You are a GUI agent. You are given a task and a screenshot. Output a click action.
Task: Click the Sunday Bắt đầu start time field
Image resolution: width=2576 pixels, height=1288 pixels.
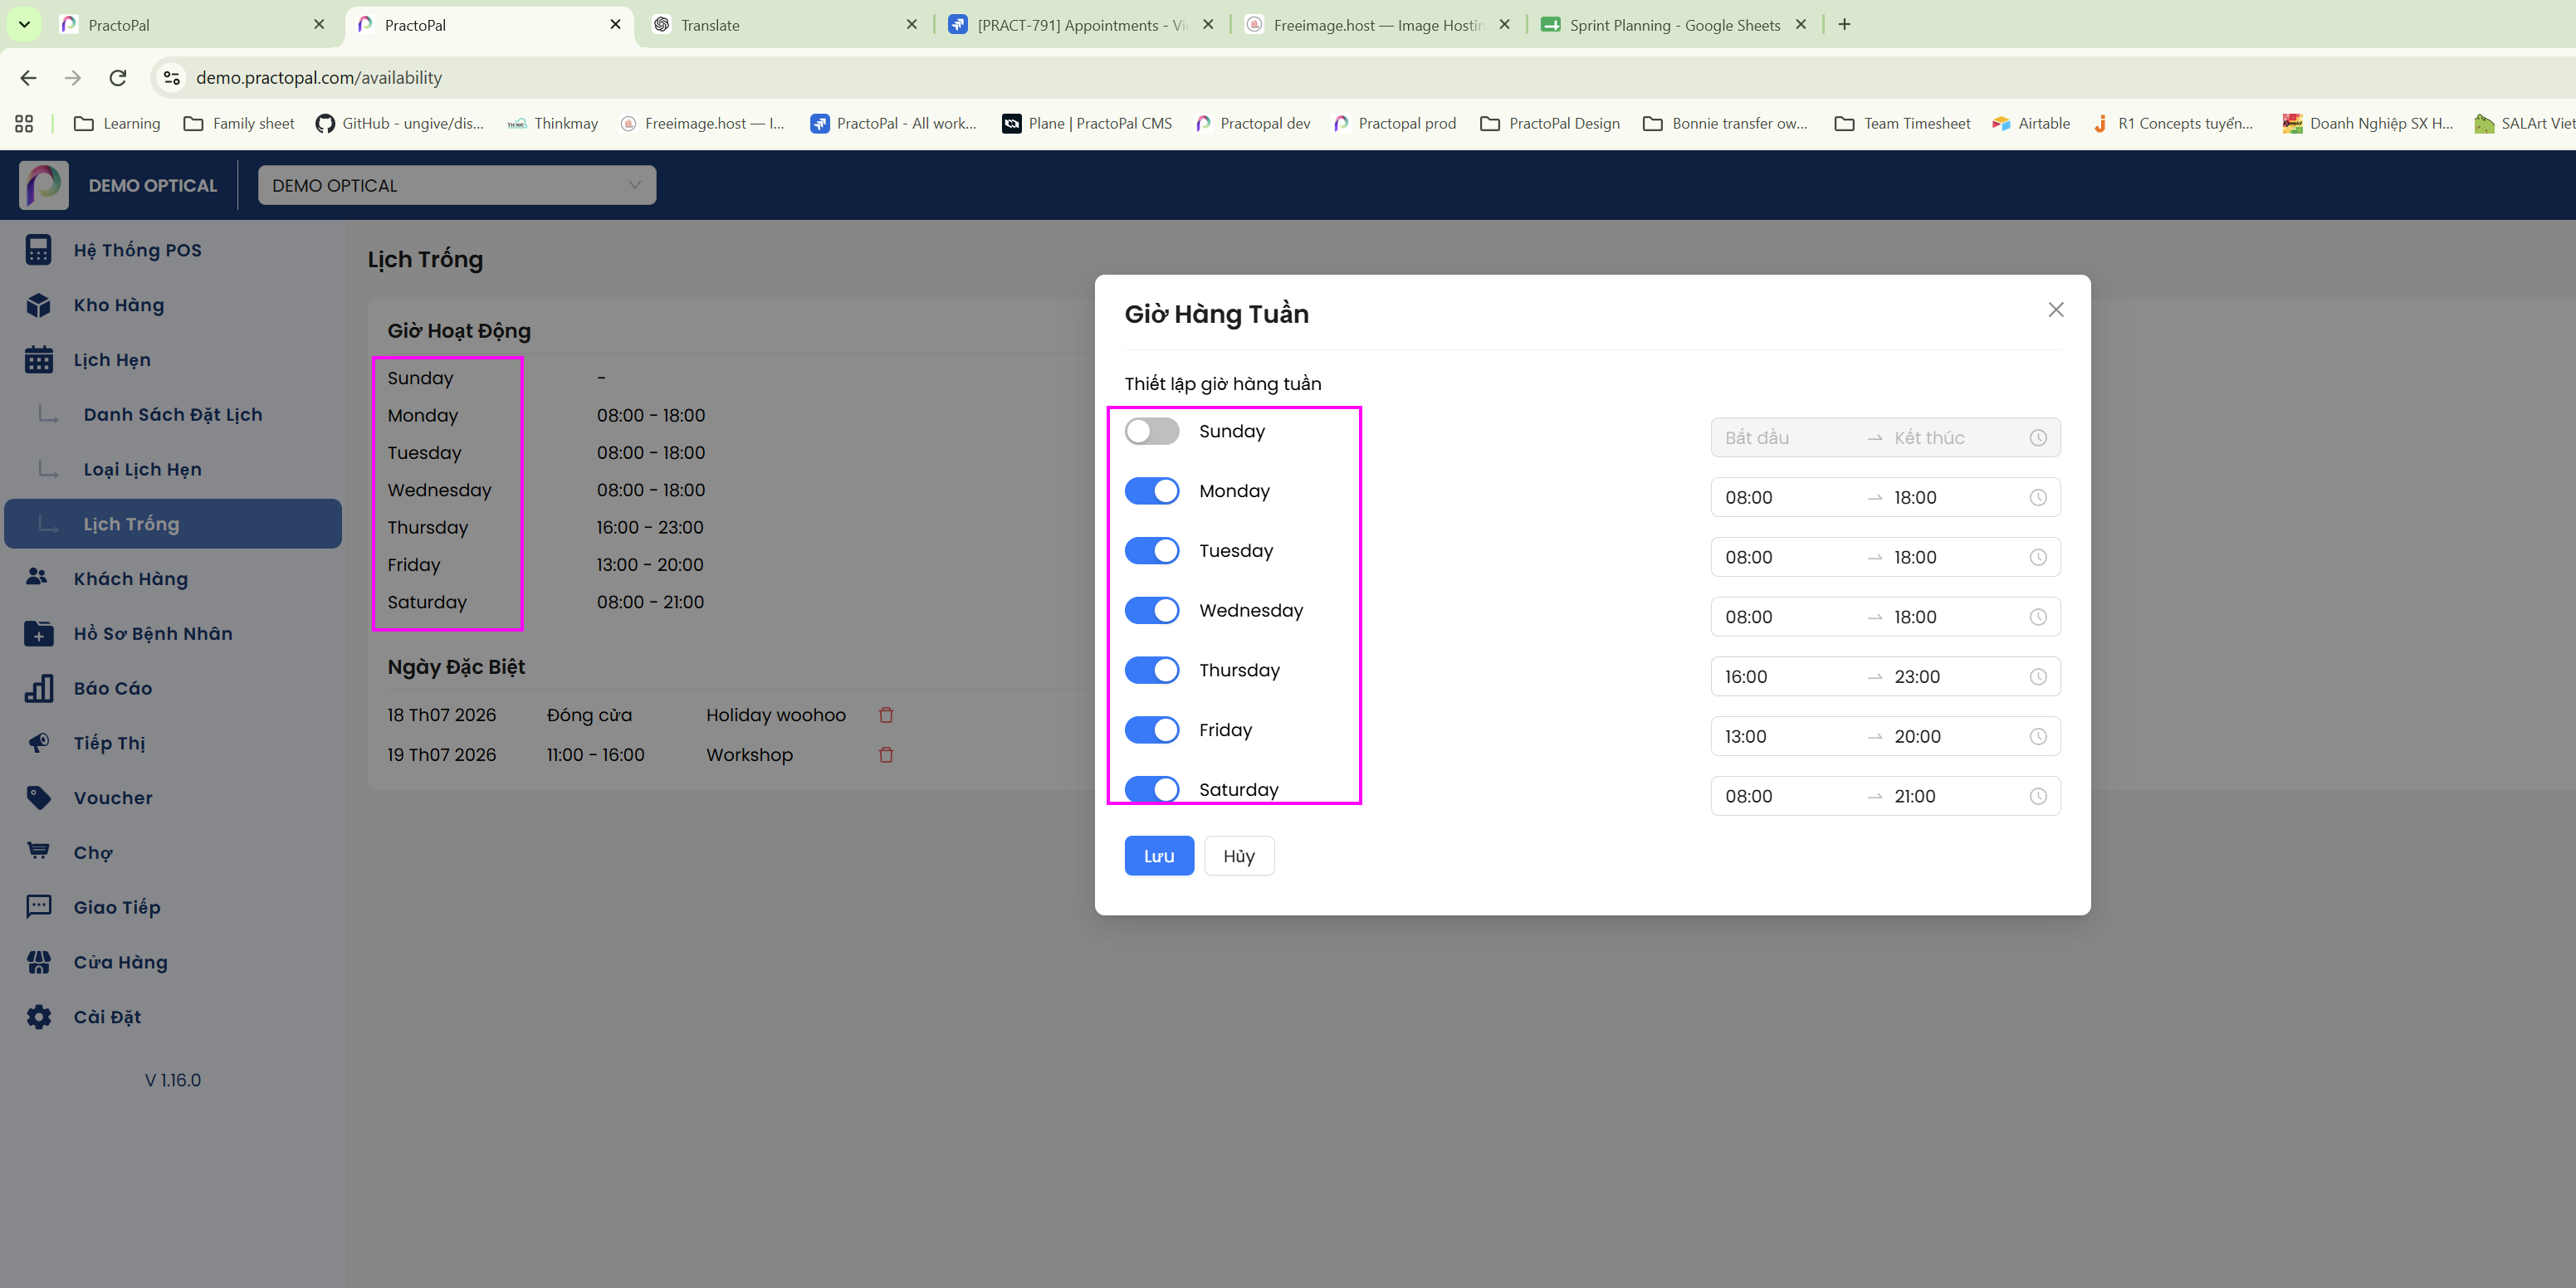point(1790,438)
